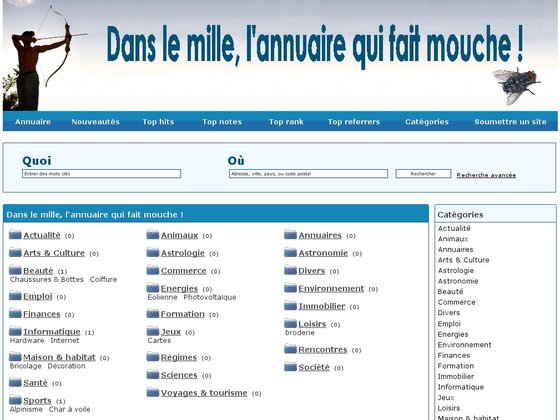Click the folder icon beside Astronomie
560x420 pixels.
click(x=290, y=252)
